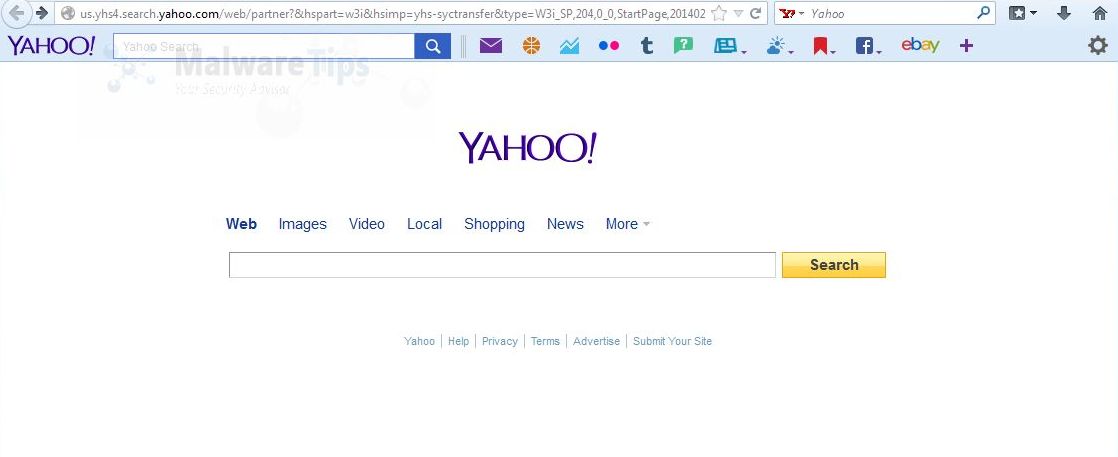Select the News search tab

(x=565, y=224)
